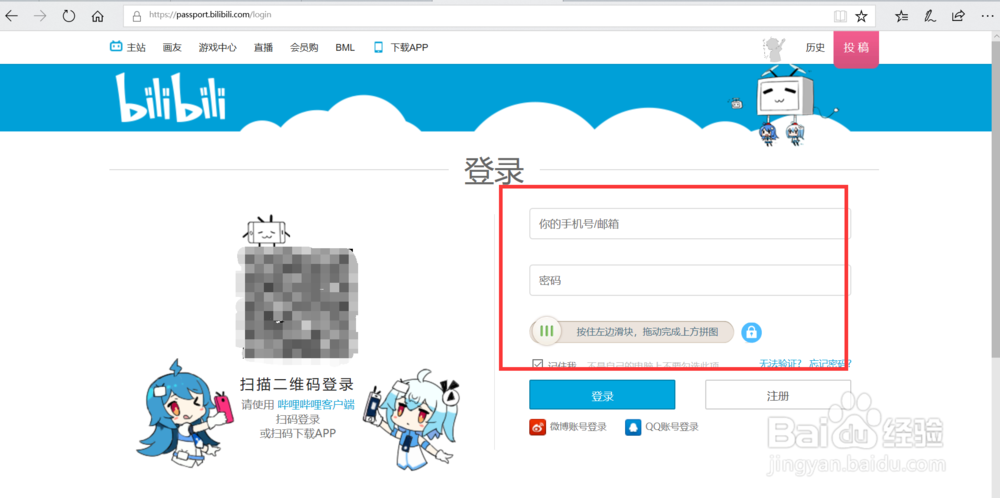Click the browser forward arrow

(40, 16)
